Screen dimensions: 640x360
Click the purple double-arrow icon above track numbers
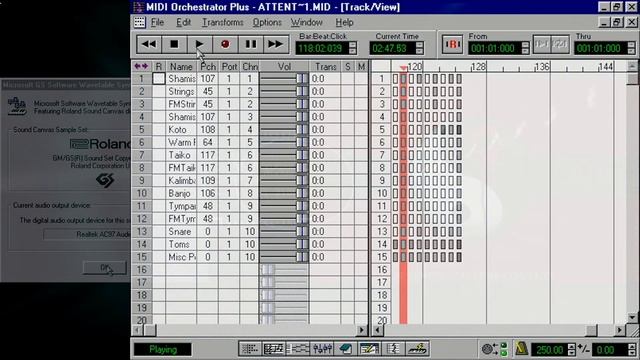tap(141, 66)
